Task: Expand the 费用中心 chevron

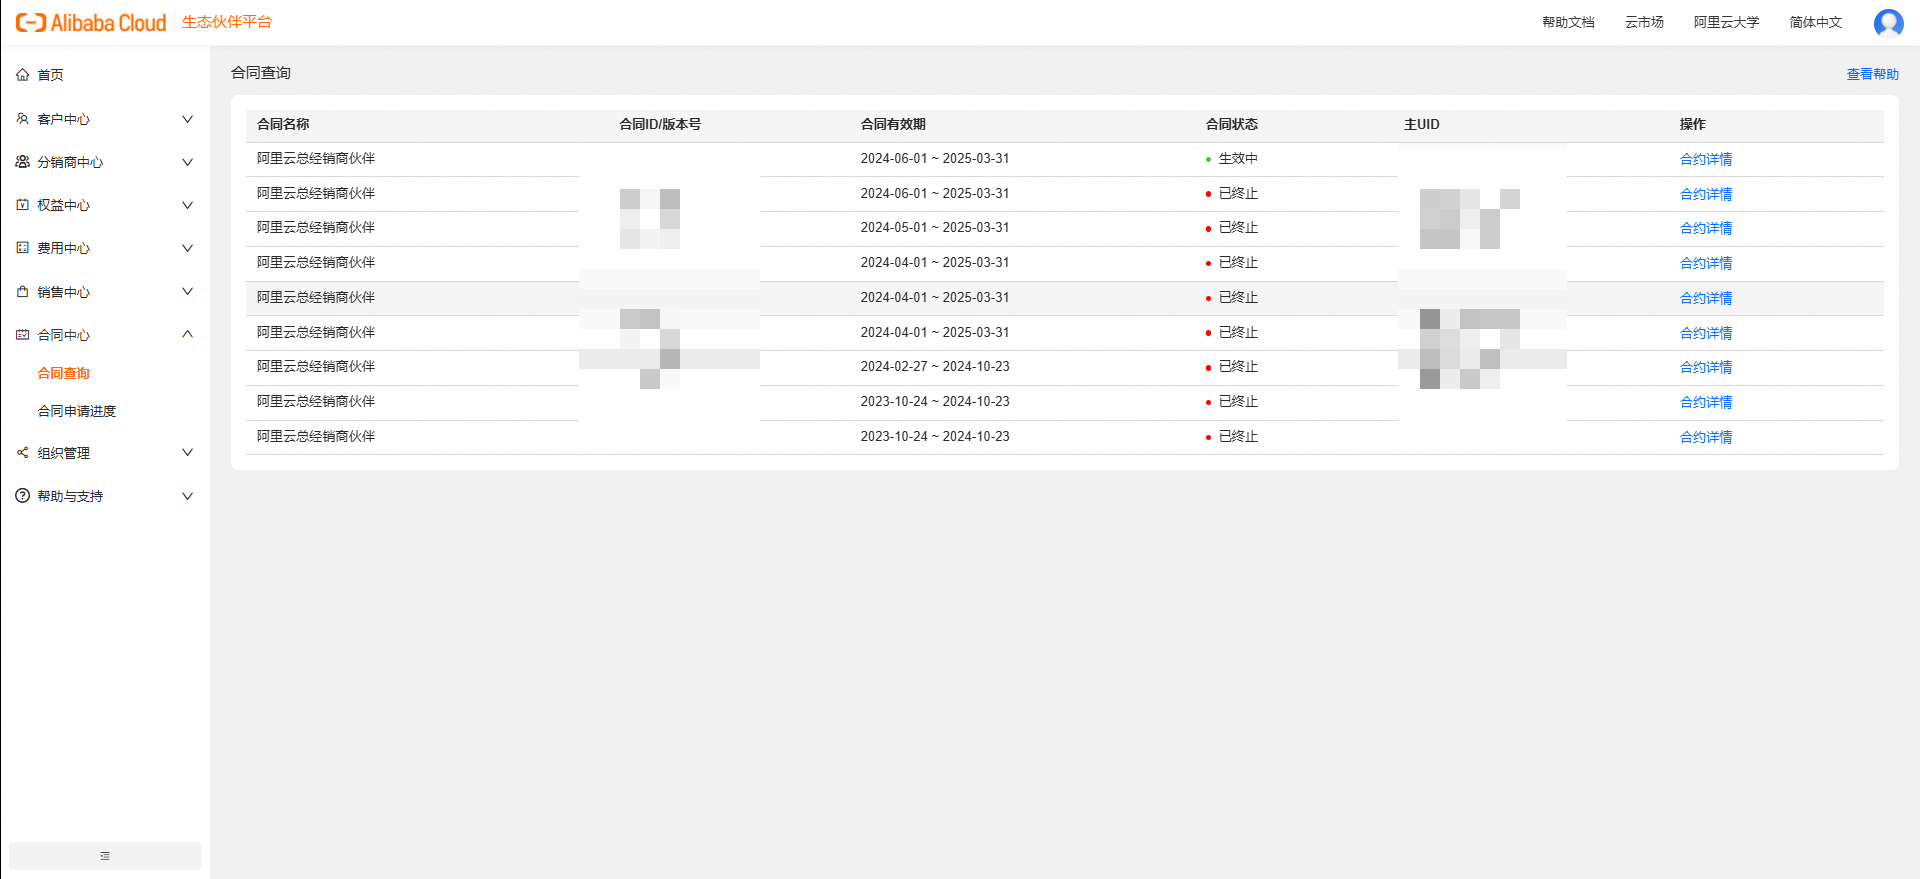Action: [x=187, y=248]
